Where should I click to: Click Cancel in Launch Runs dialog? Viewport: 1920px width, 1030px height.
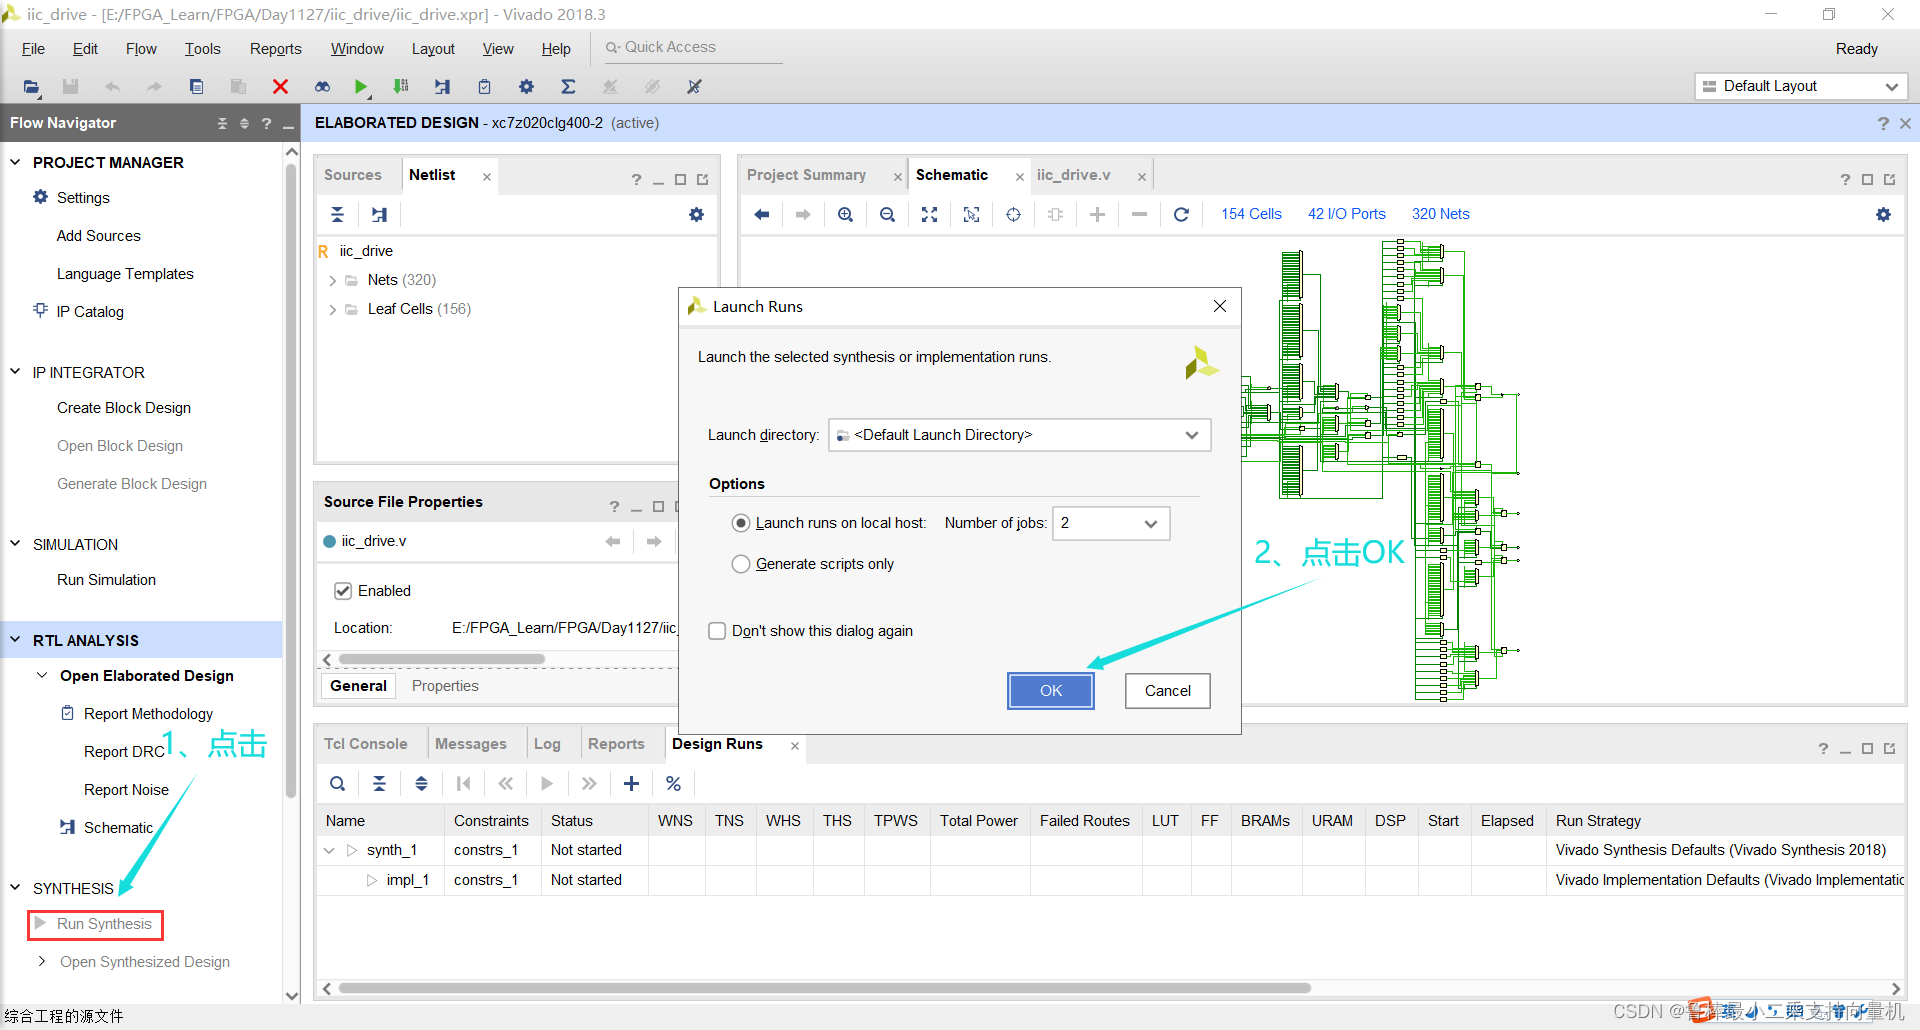(1167, 691)
